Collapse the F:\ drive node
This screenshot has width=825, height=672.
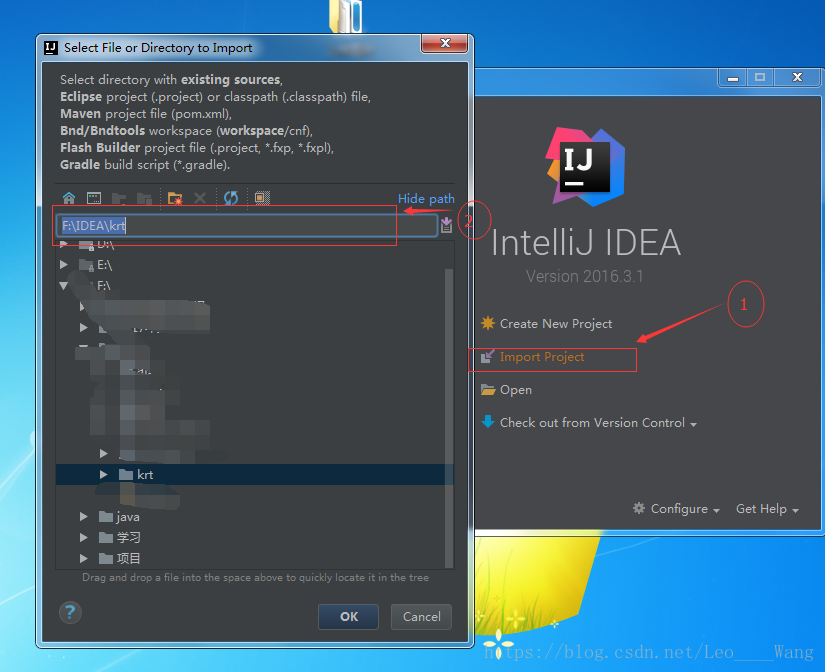pos(64,286)
